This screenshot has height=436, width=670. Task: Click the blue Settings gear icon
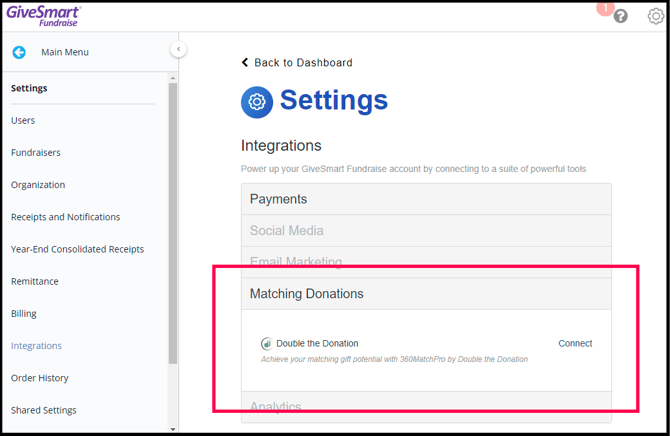point(257,101)
